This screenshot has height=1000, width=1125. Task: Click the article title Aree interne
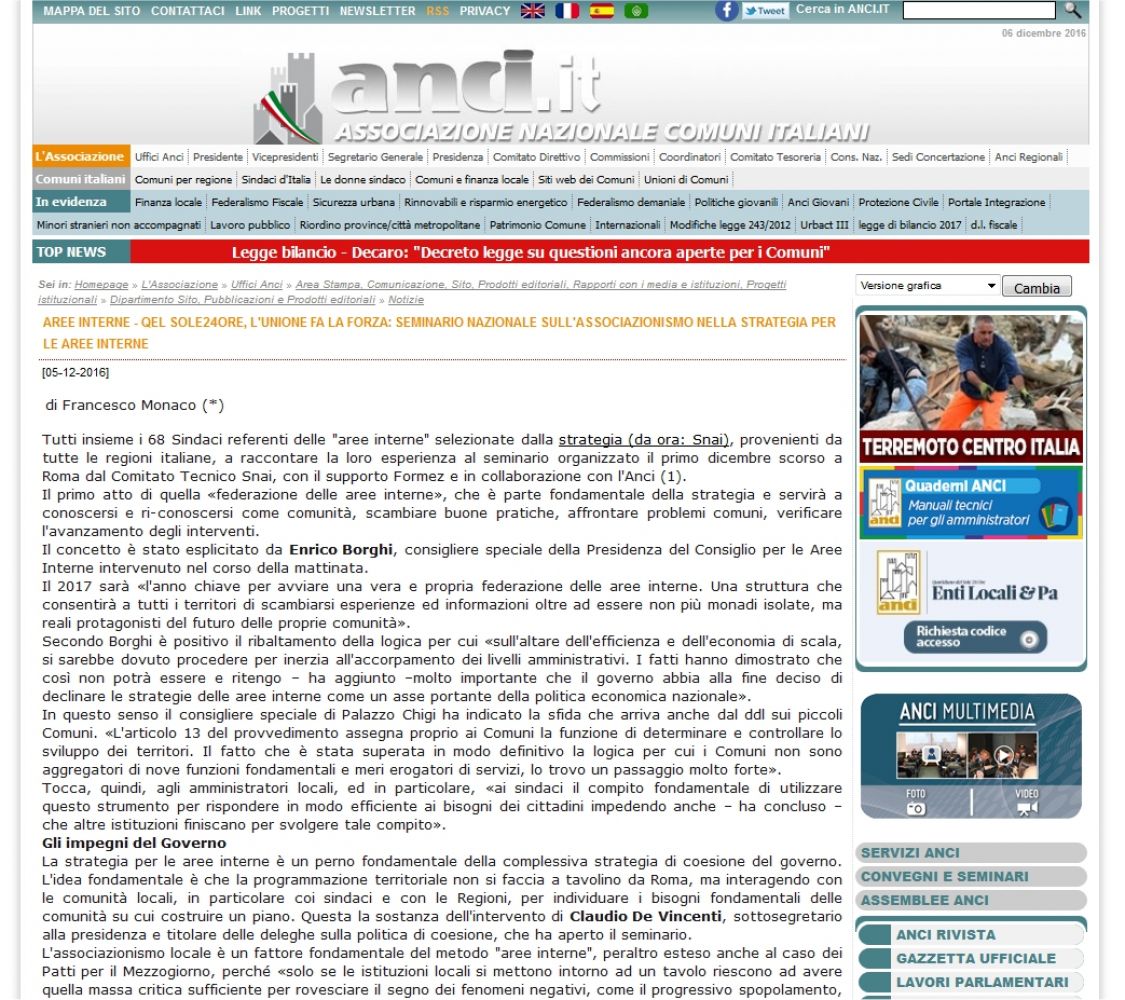[x=439, y=333]
